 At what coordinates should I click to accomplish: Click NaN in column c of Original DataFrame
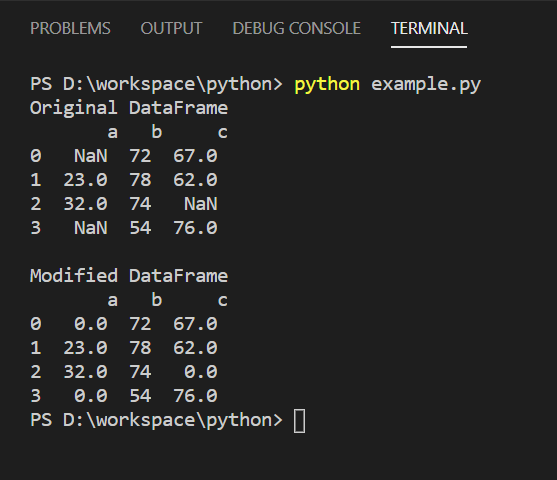click(201, 204)
